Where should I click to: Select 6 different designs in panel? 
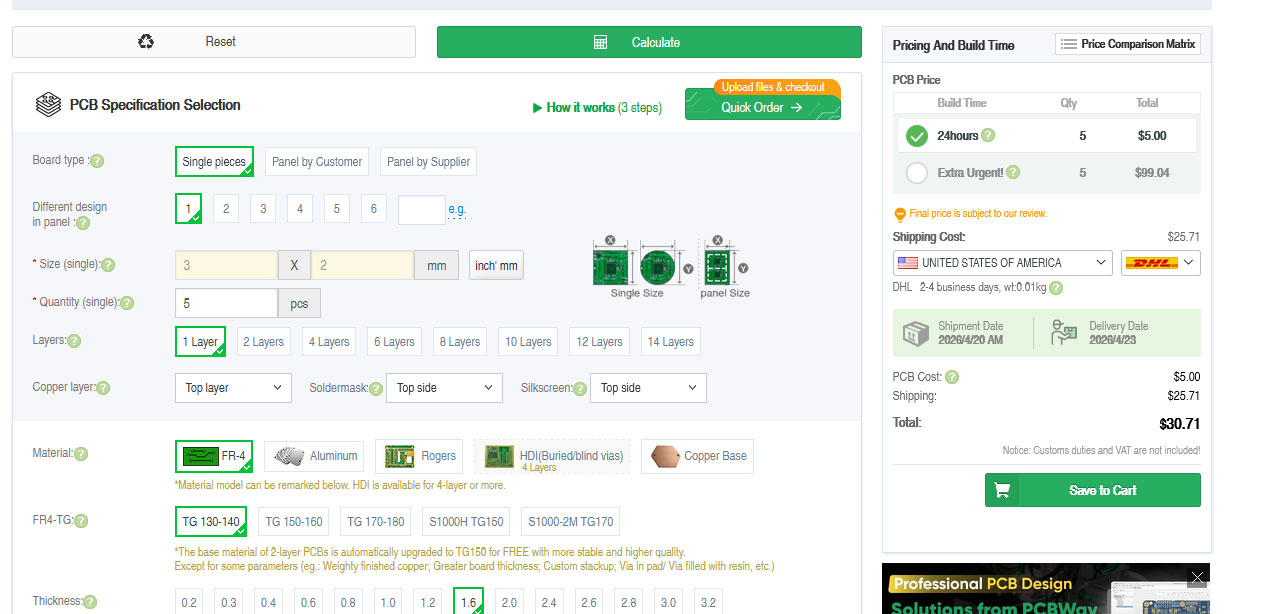373,209
